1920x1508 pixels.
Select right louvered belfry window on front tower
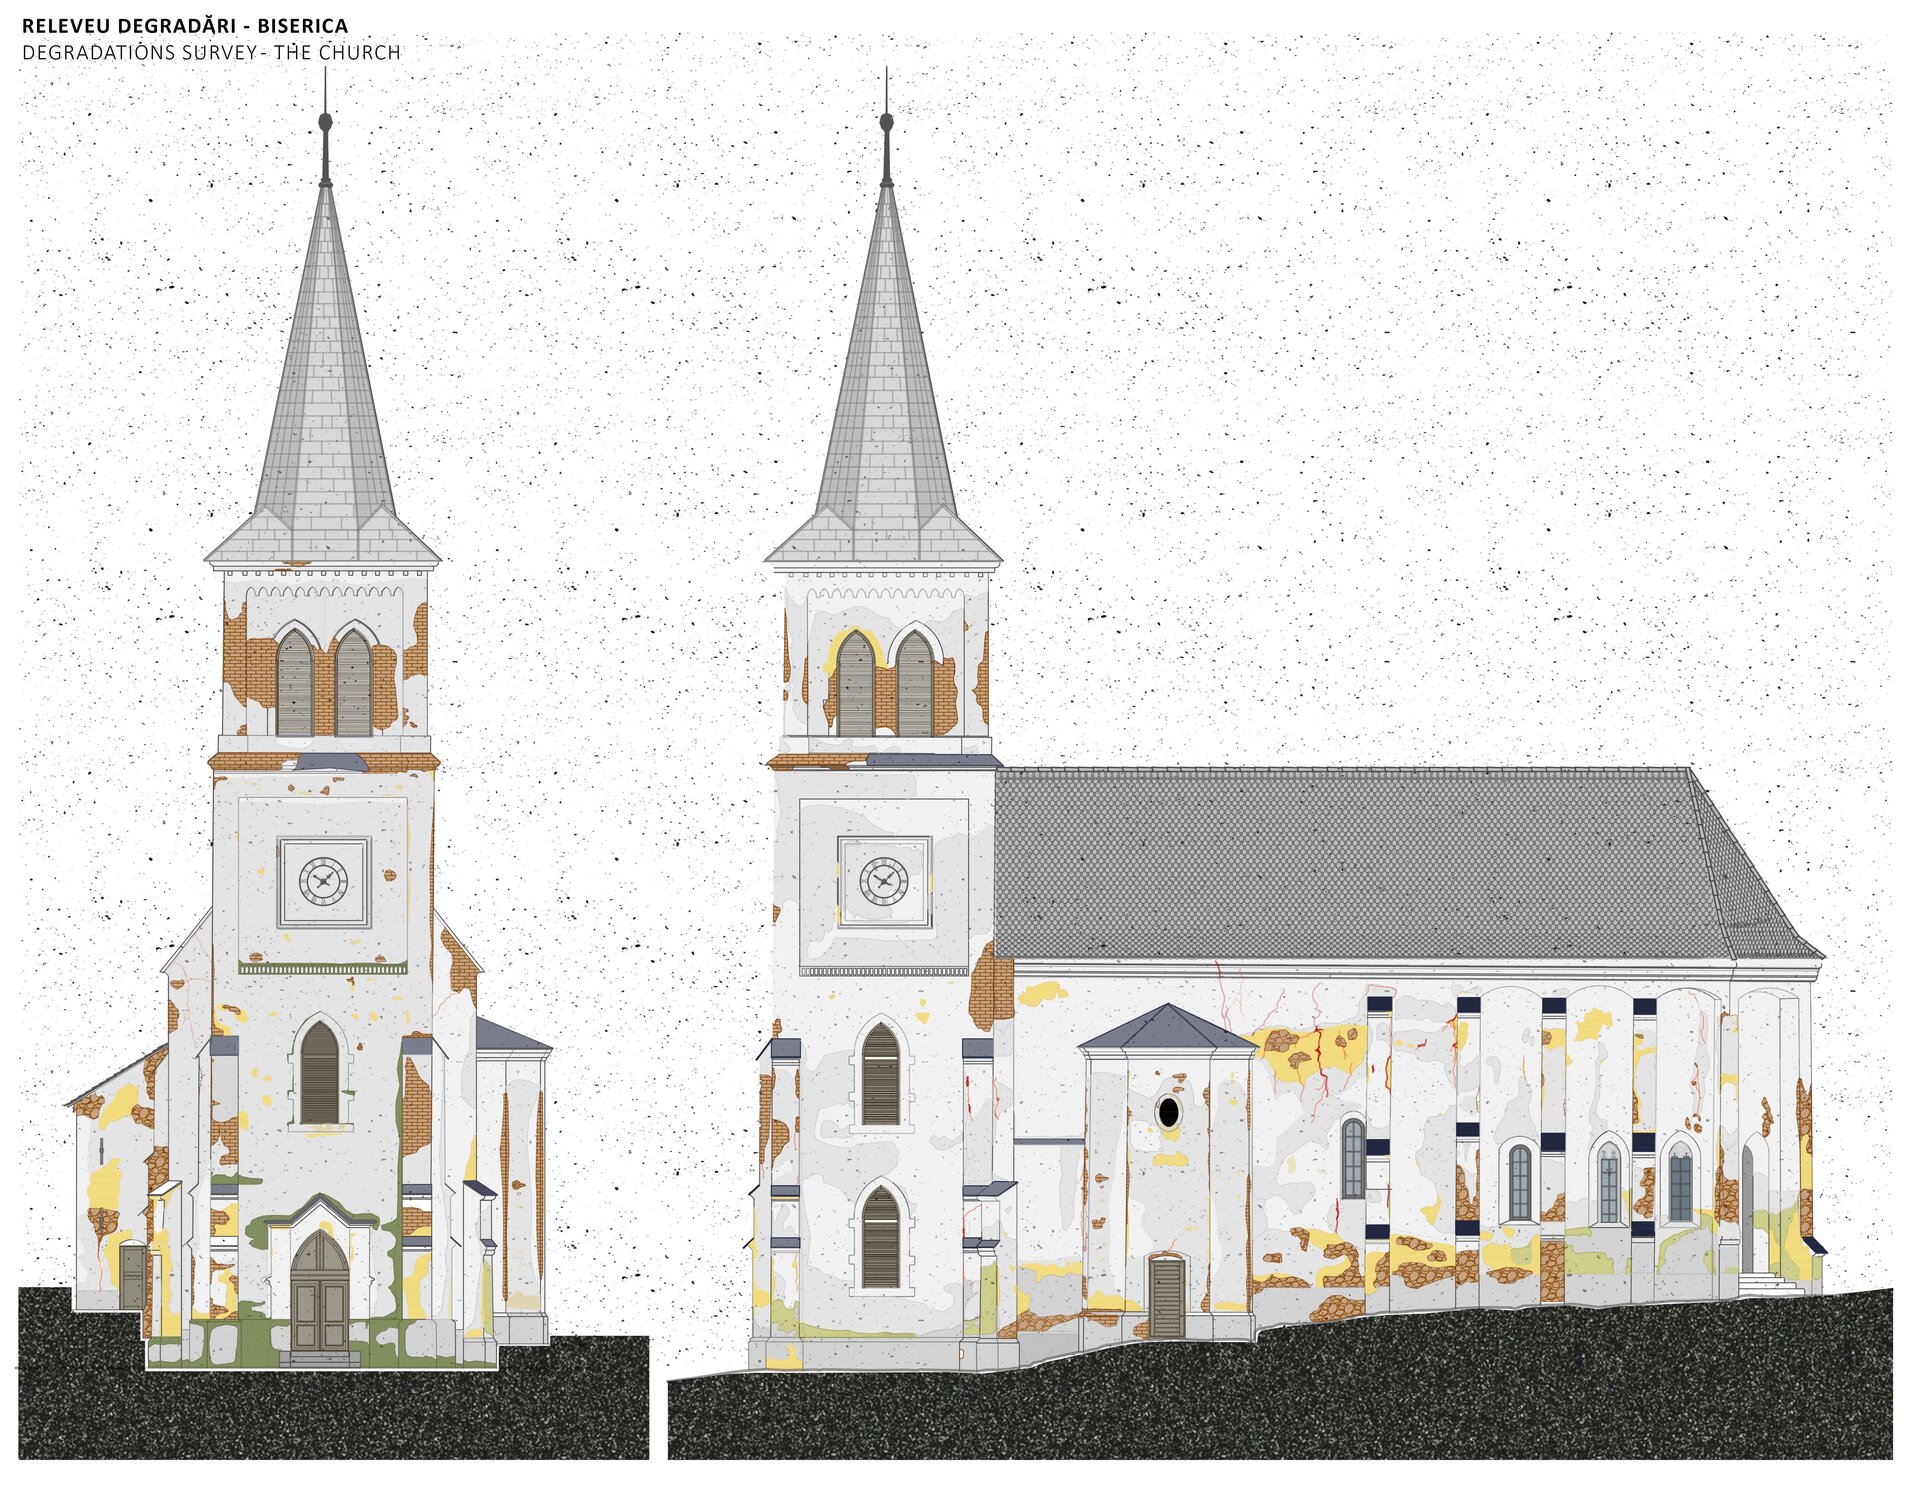pos(353,685)
